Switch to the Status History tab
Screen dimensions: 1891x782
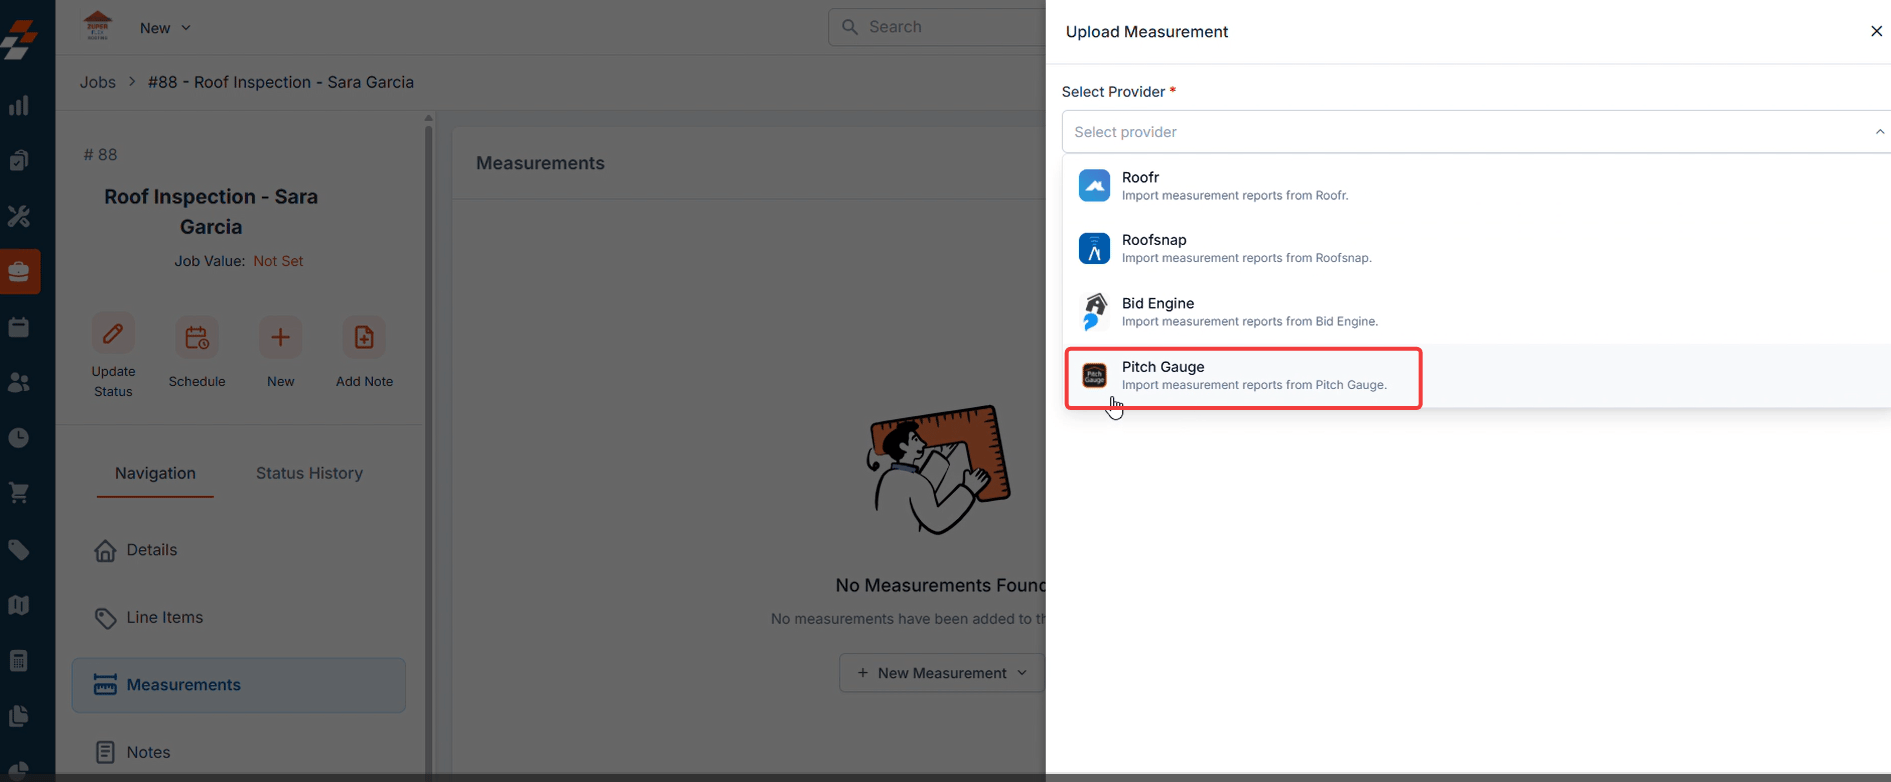pyautogui.click(x=309, y=473)
